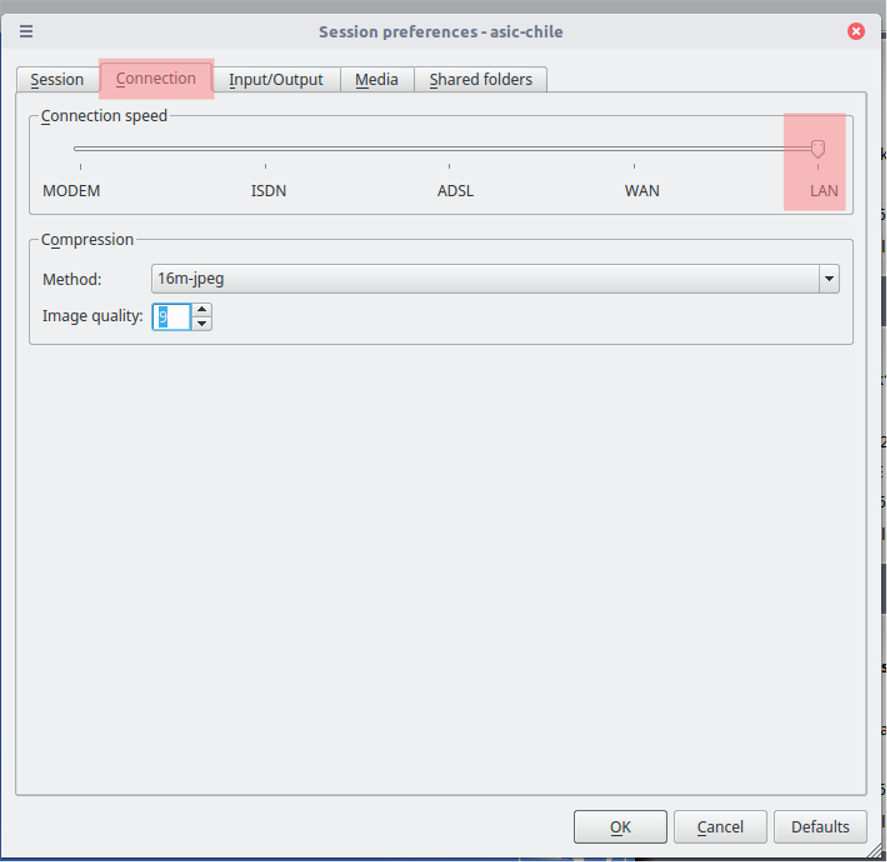Set connection speed to ISDN

[265, 148]
